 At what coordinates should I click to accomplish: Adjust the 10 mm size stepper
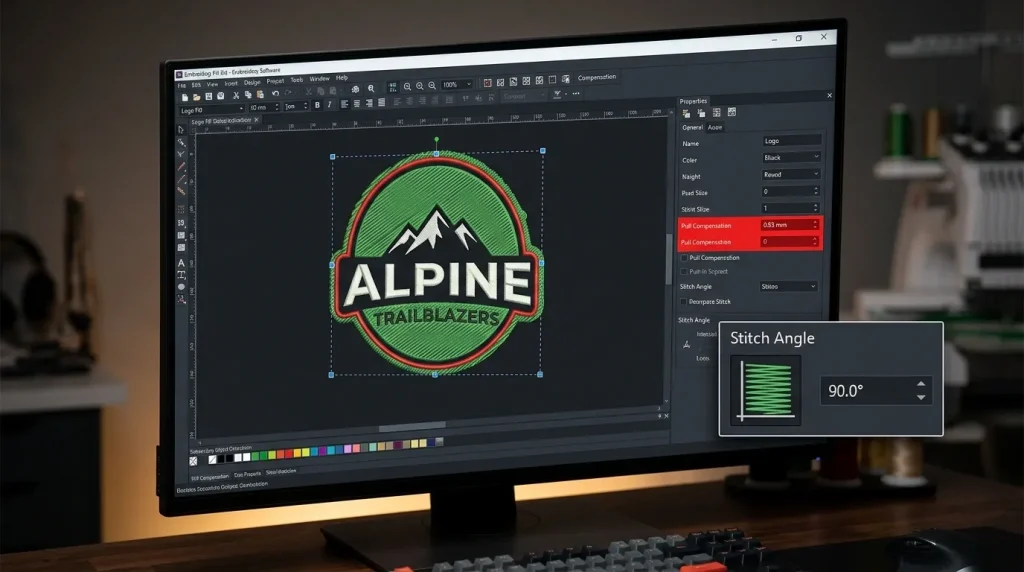[x=277, y=107]
